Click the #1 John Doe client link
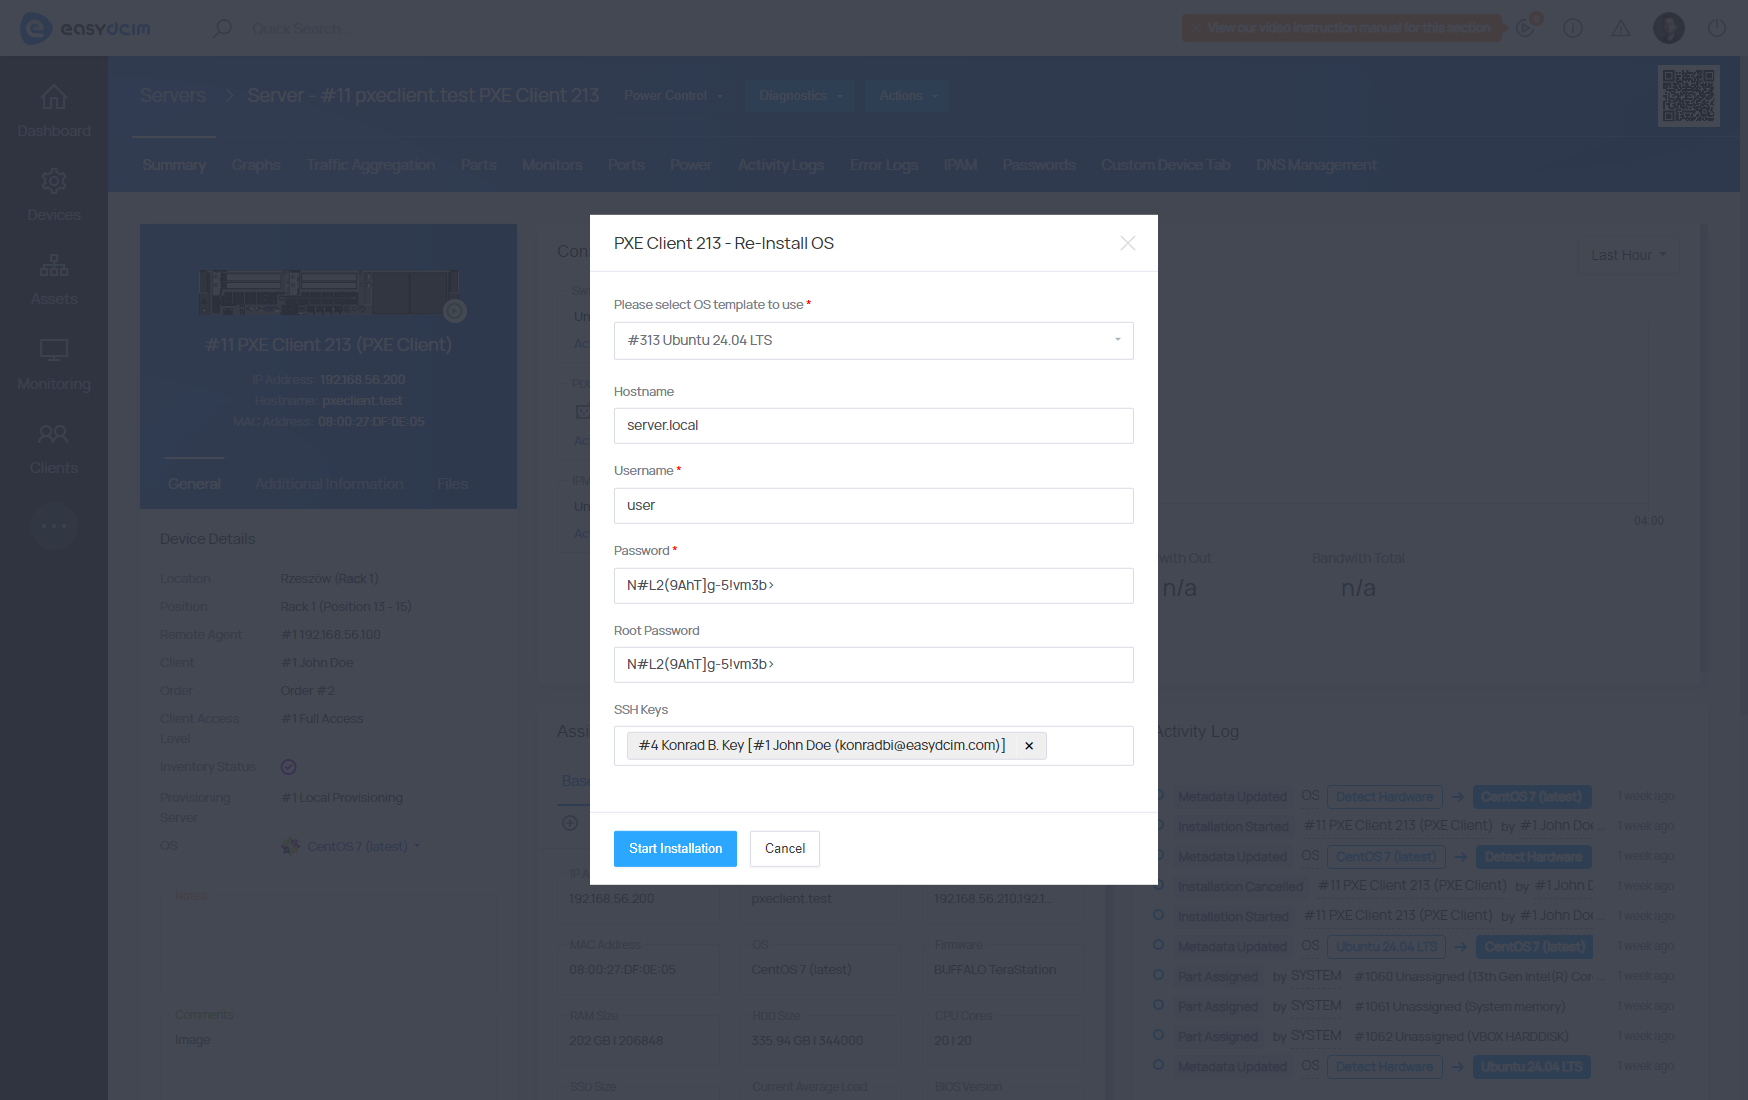Image resolution: width=1748 pixels, height=1100 pixels. (317, 663)
